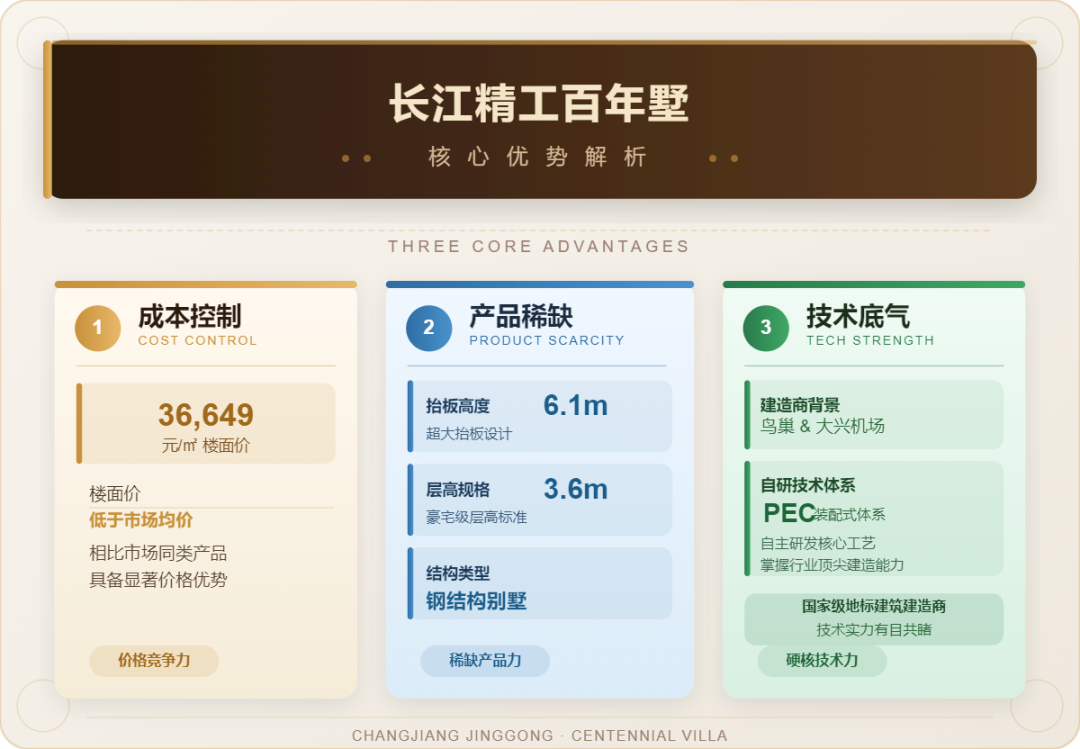Viewport: 1080px width, 749px height.
Task: Click the bottom-right corner ring ornament
Action: 1038,707
